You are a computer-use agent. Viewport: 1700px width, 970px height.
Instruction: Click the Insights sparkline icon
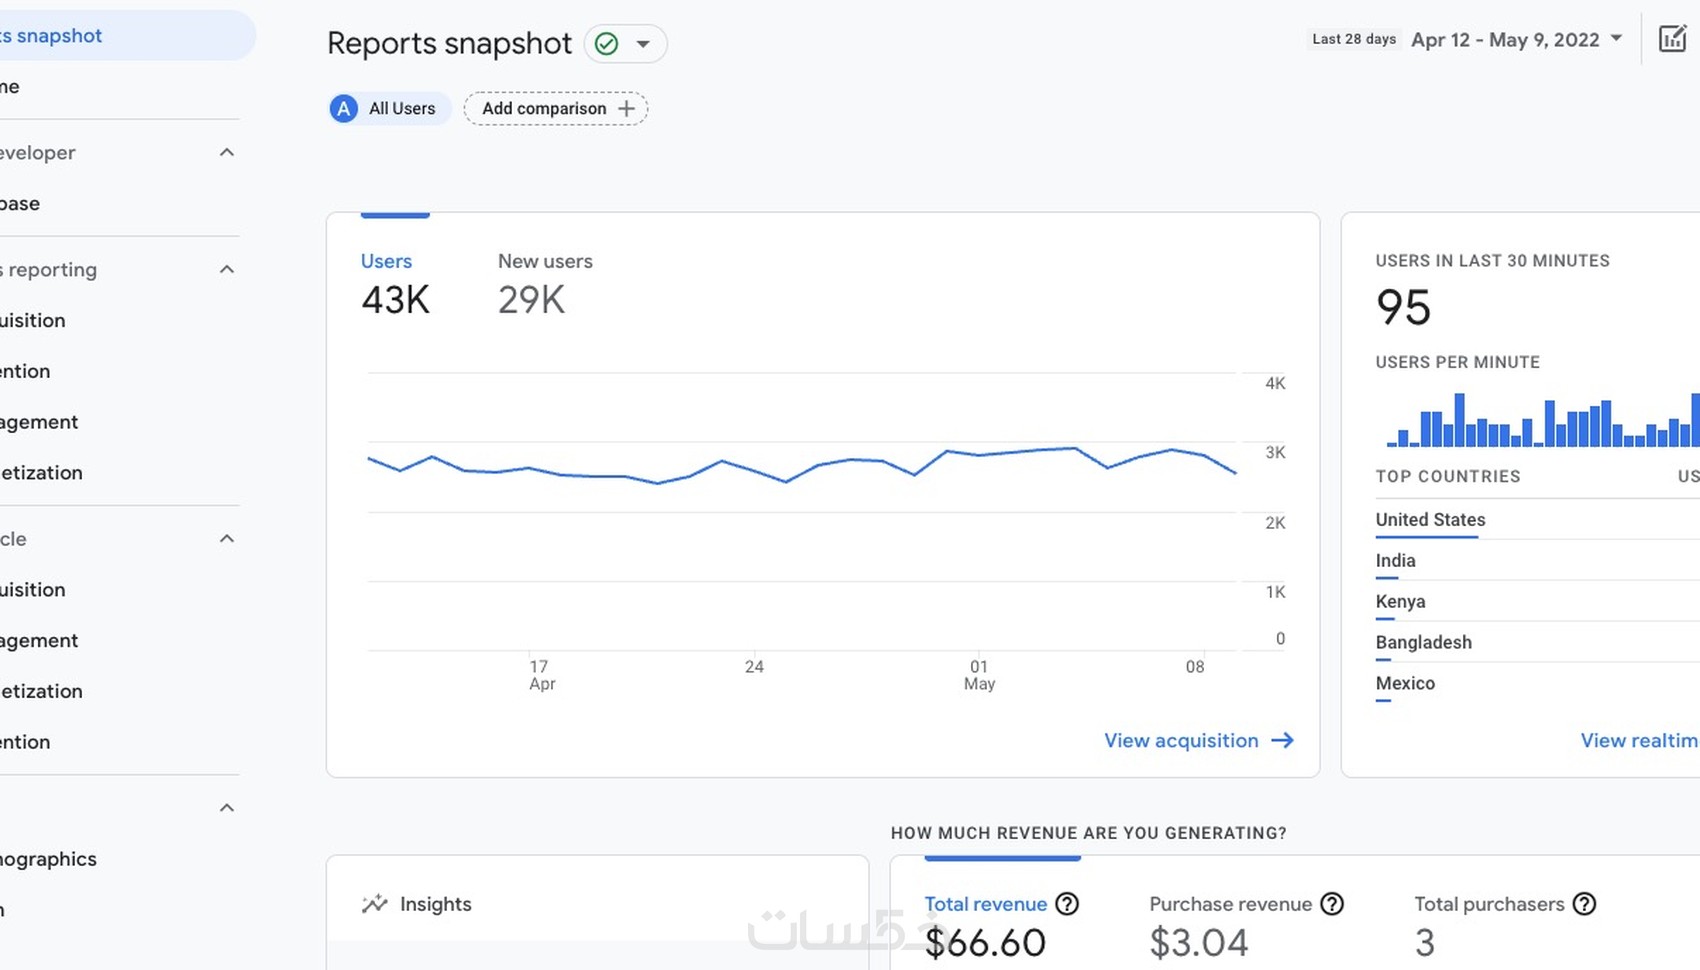pos(375,904)
